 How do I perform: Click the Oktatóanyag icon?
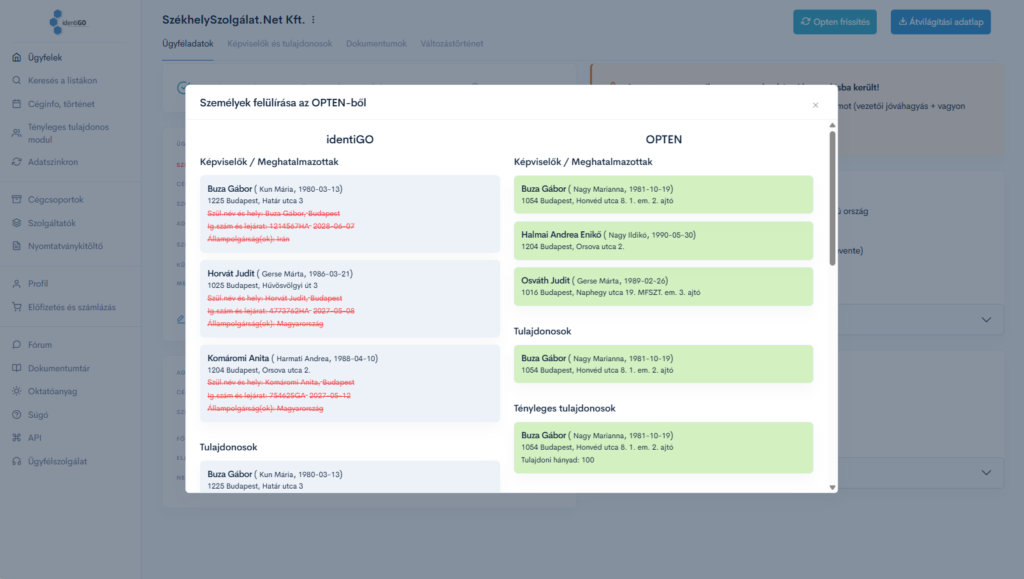16,391
